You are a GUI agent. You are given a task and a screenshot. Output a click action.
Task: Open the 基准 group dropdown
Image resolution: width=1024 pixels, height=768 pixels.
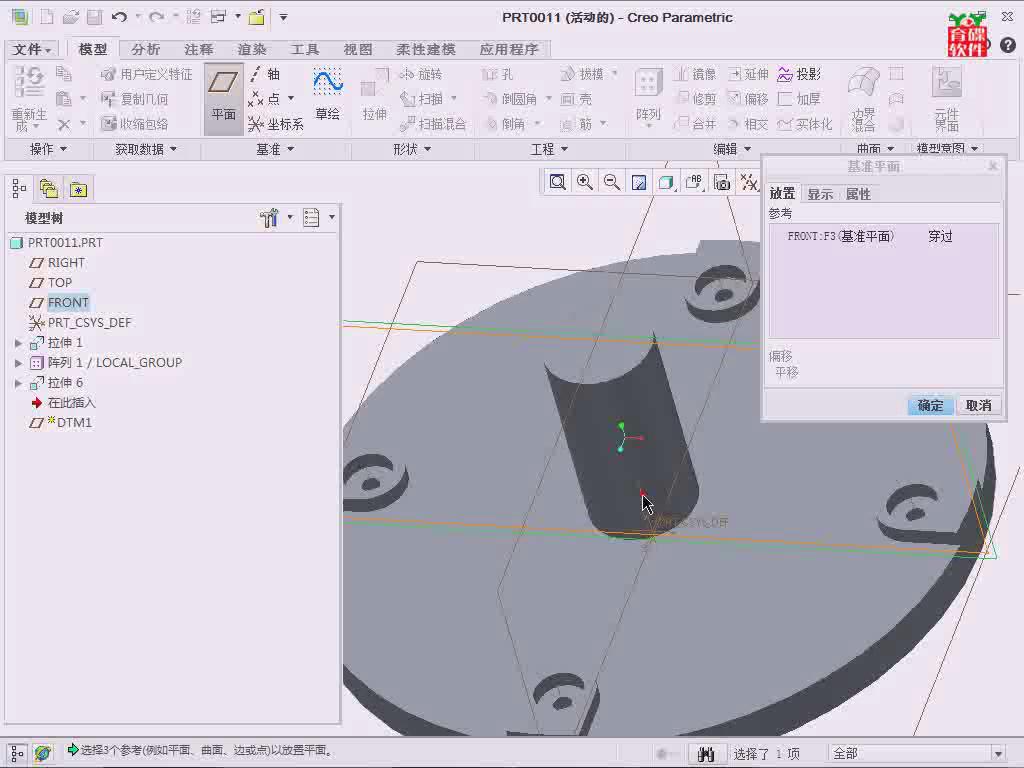pyautogui.click(x=275, y=150)
